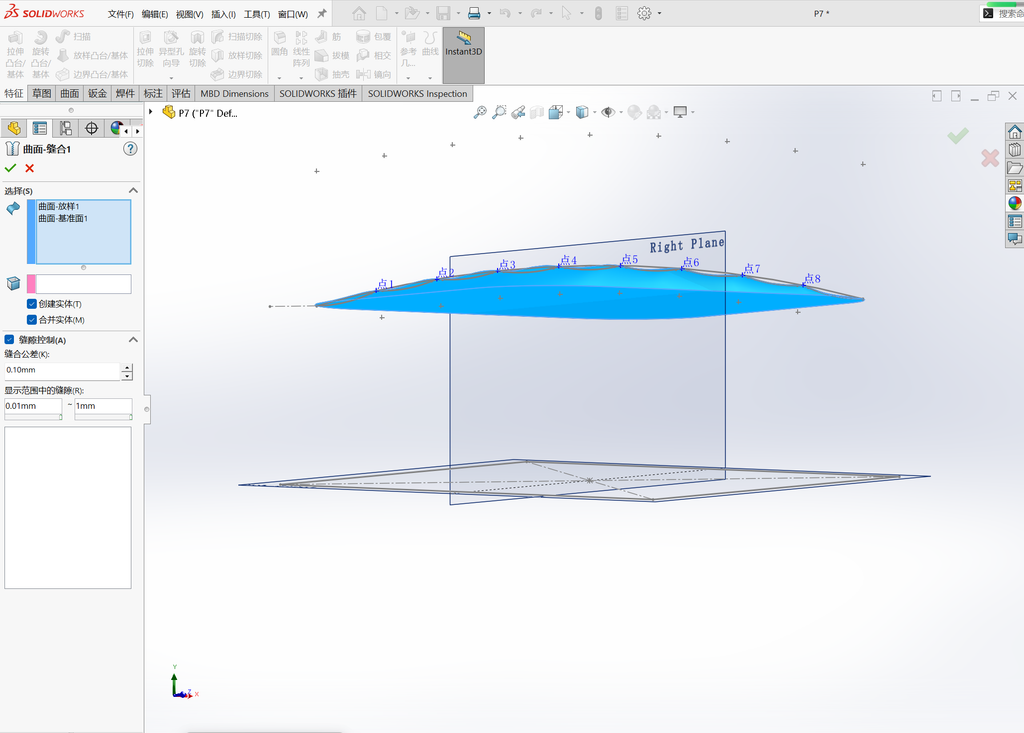This screenshot has height=733, width=1024.
Task: Click the Apply Scene icon
Action: [653, 112]
